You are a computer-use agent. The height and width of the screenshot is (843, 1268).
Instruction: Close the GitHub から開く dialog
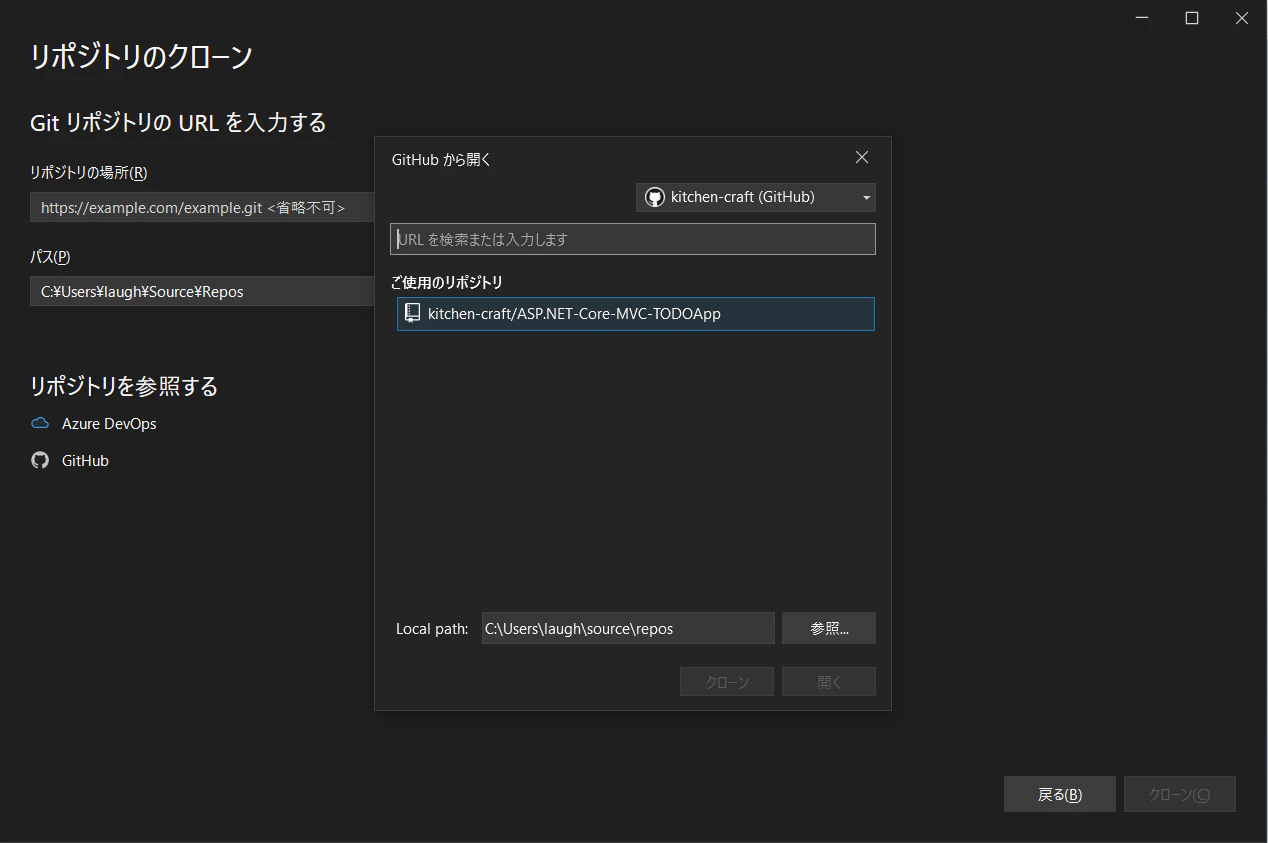862,157
